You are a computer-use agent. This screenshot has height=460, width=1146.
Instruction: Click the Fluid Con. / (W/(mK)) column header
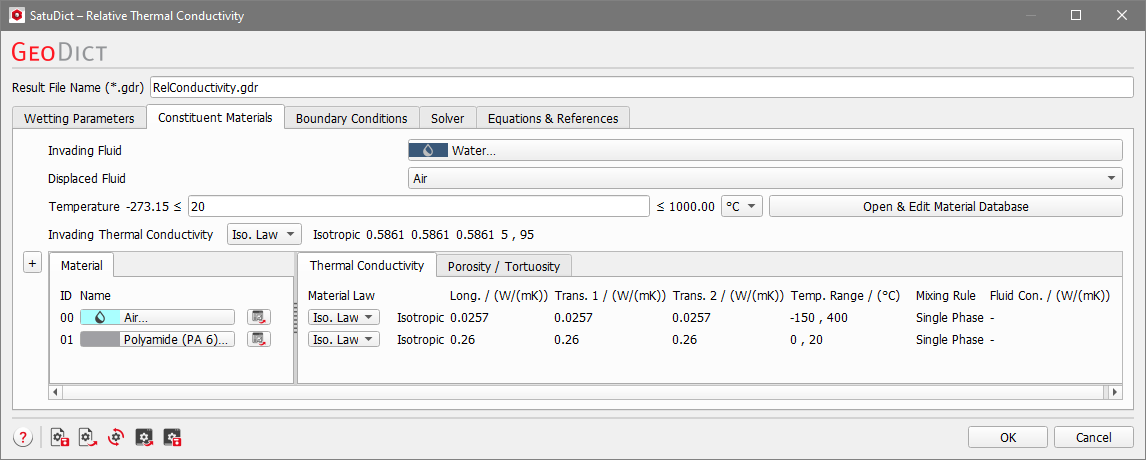1050,296
